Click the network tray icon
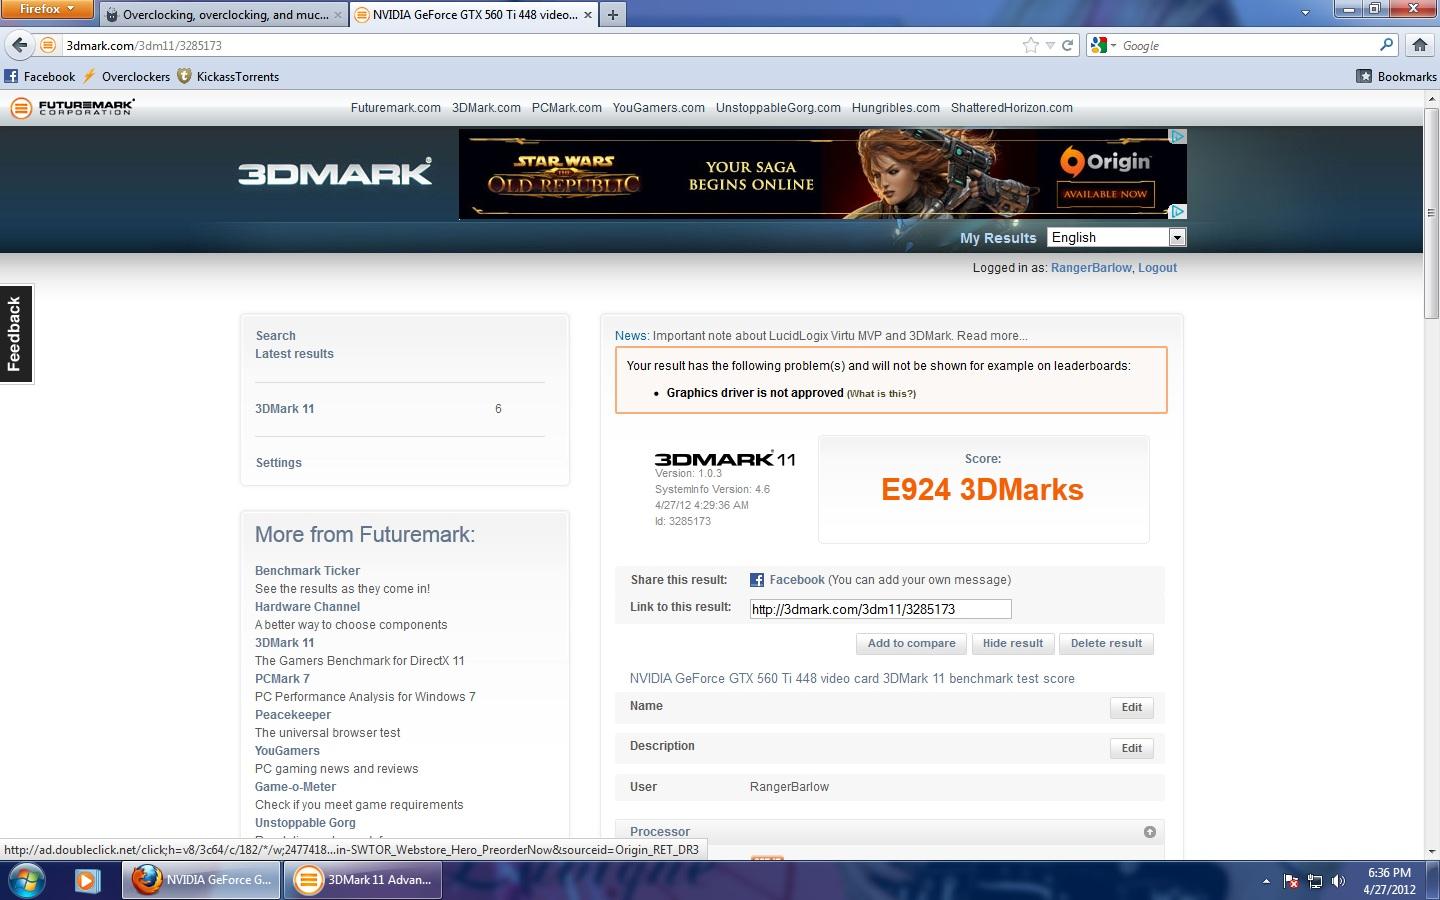 [x=1315, y=881]
